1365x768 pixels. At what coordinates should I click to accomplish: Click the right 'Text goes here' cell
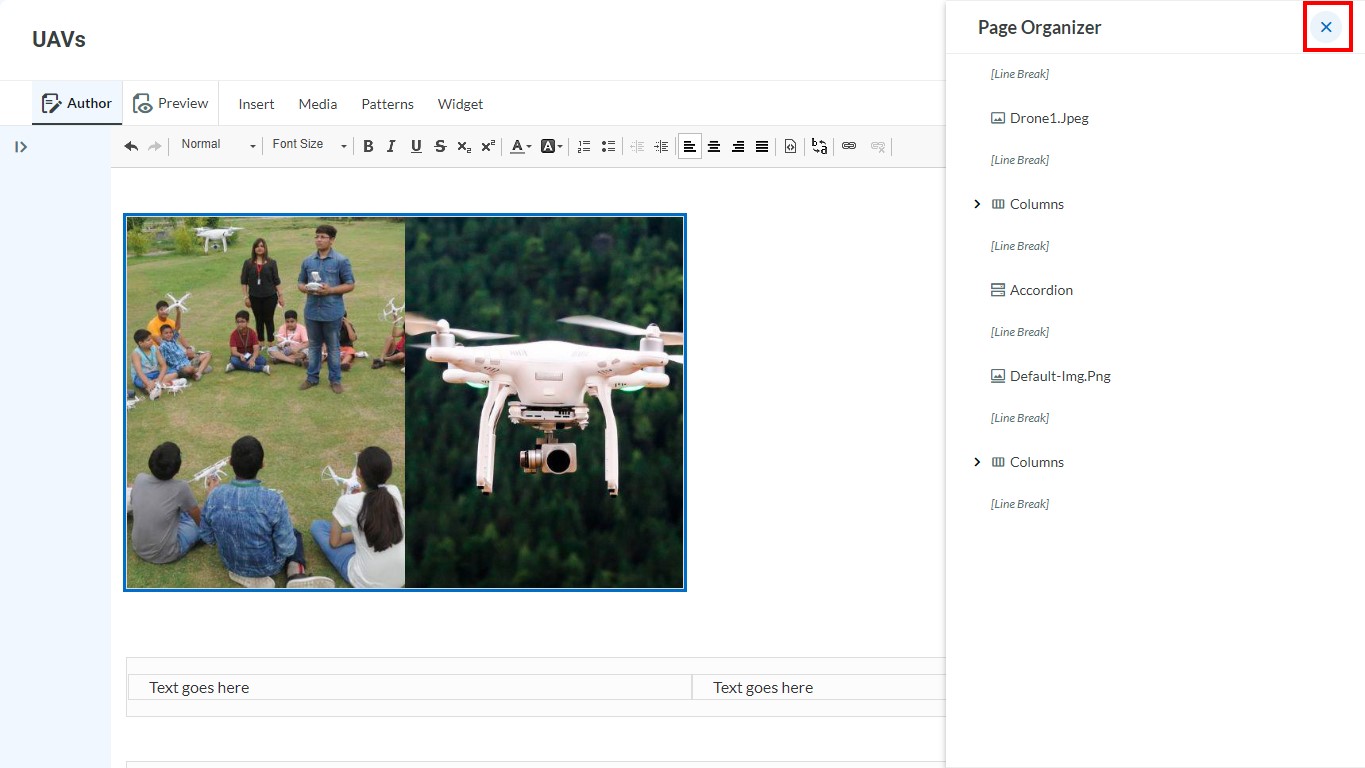pyautogui.click(x=819, y=687)
